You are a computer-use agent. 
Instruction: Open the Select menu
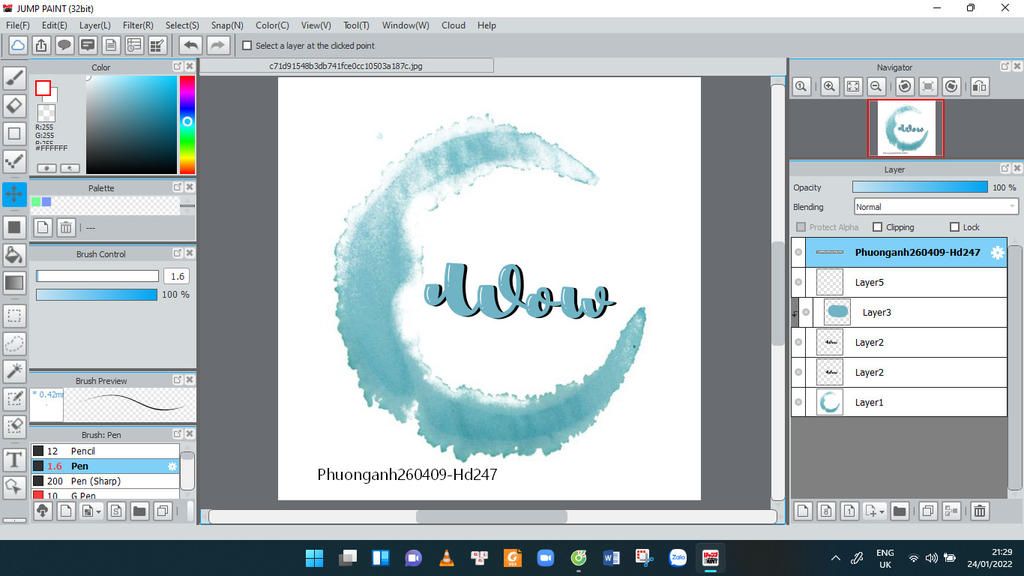182,25
